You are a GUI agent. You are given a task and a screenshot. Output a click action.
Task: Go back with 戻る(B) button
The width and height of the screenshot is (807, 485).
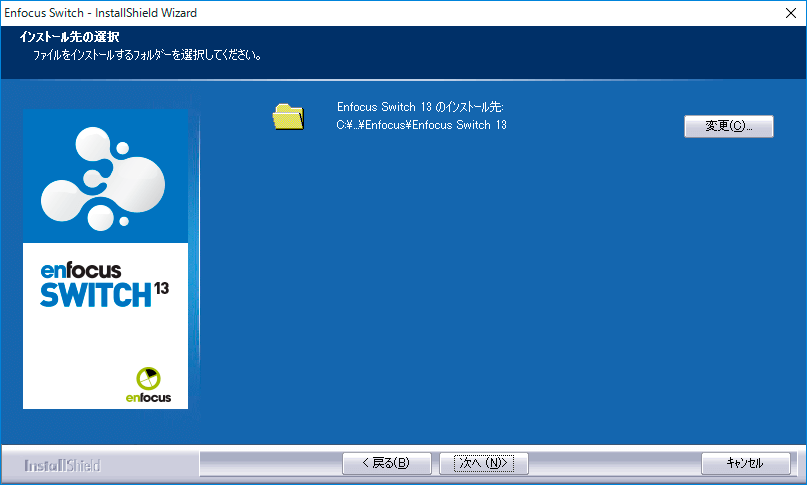(387, 463)
